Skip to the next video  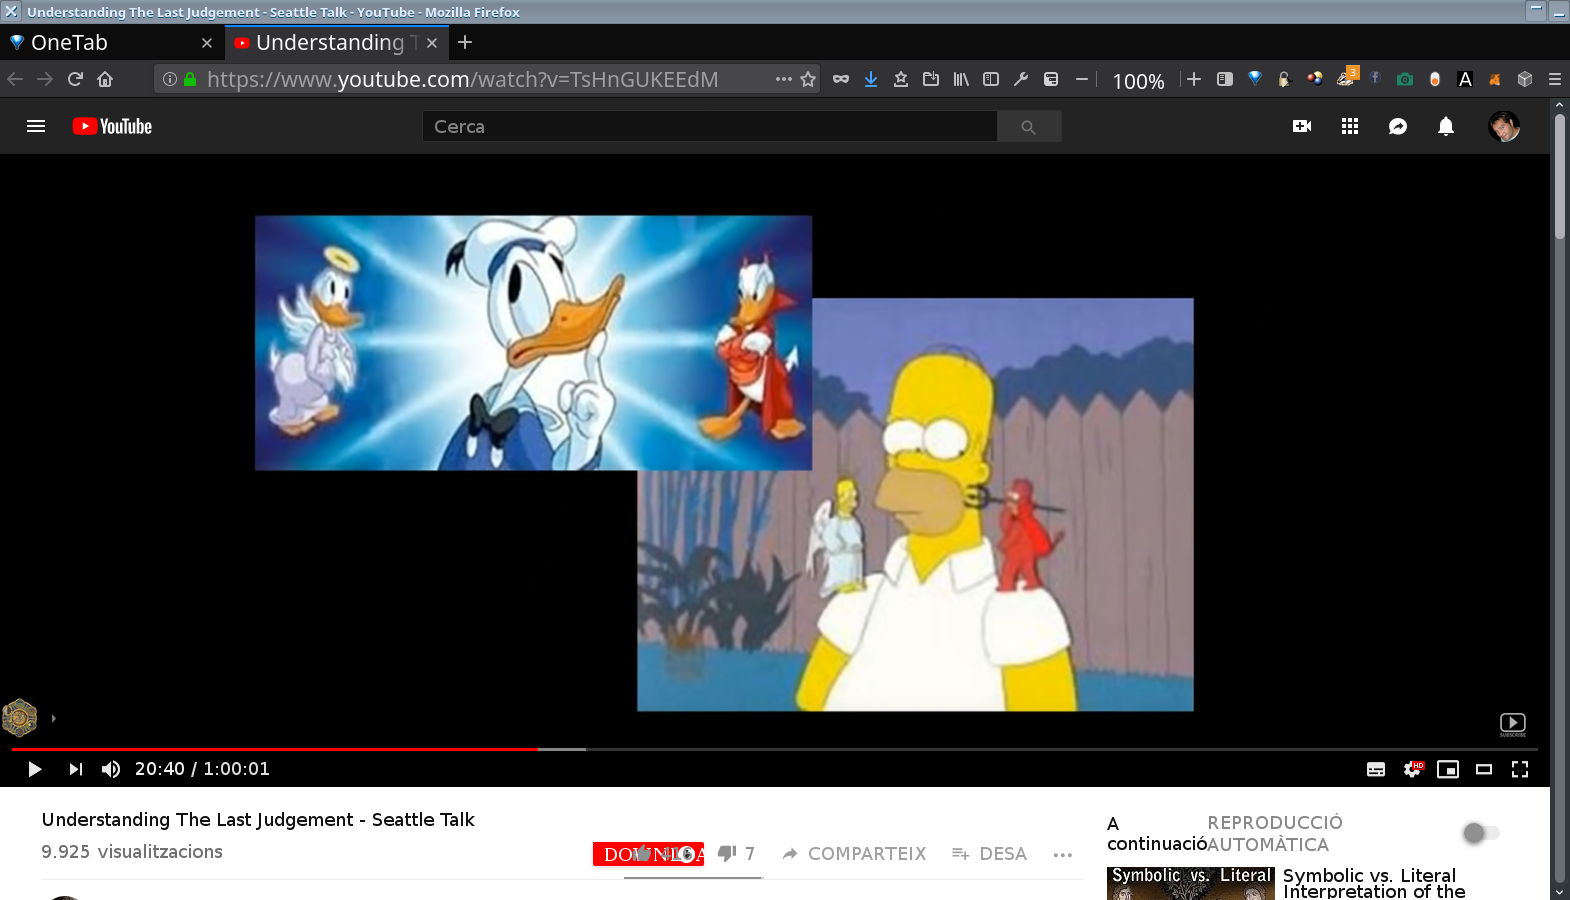point(76,769)
